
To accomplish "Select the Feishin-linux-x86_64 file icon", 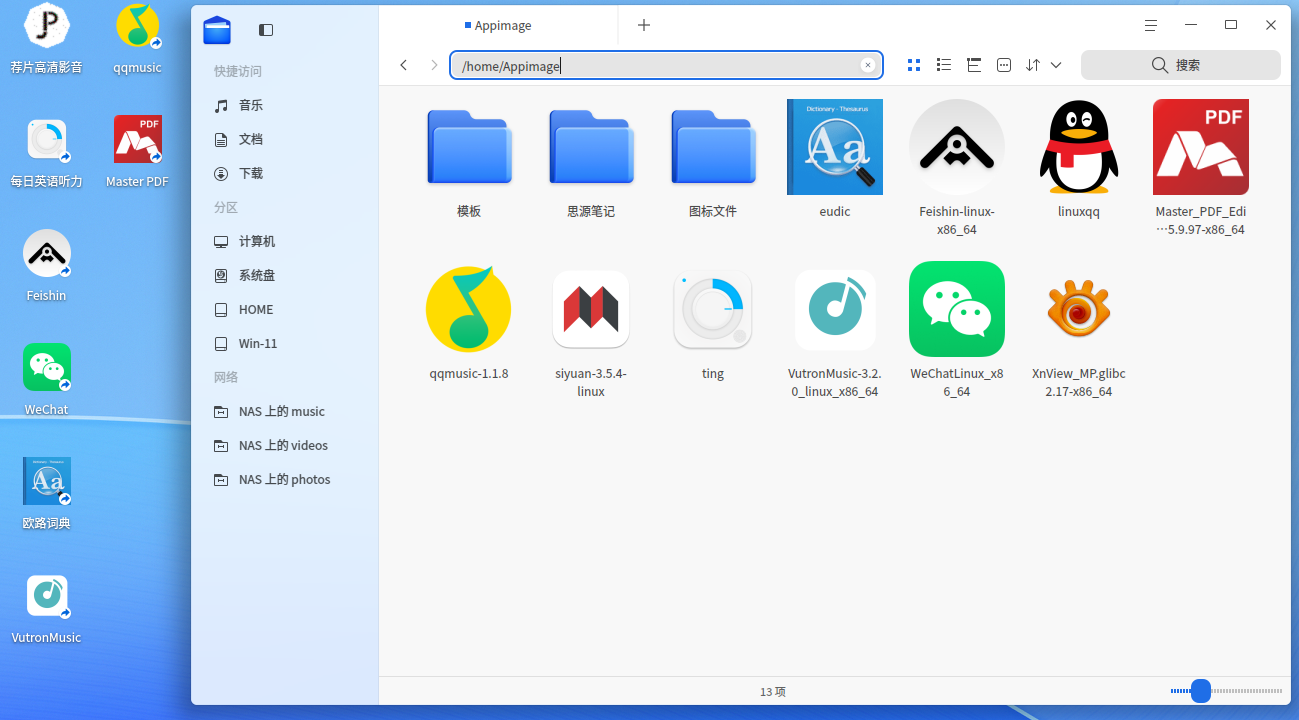I will (956, 147).
